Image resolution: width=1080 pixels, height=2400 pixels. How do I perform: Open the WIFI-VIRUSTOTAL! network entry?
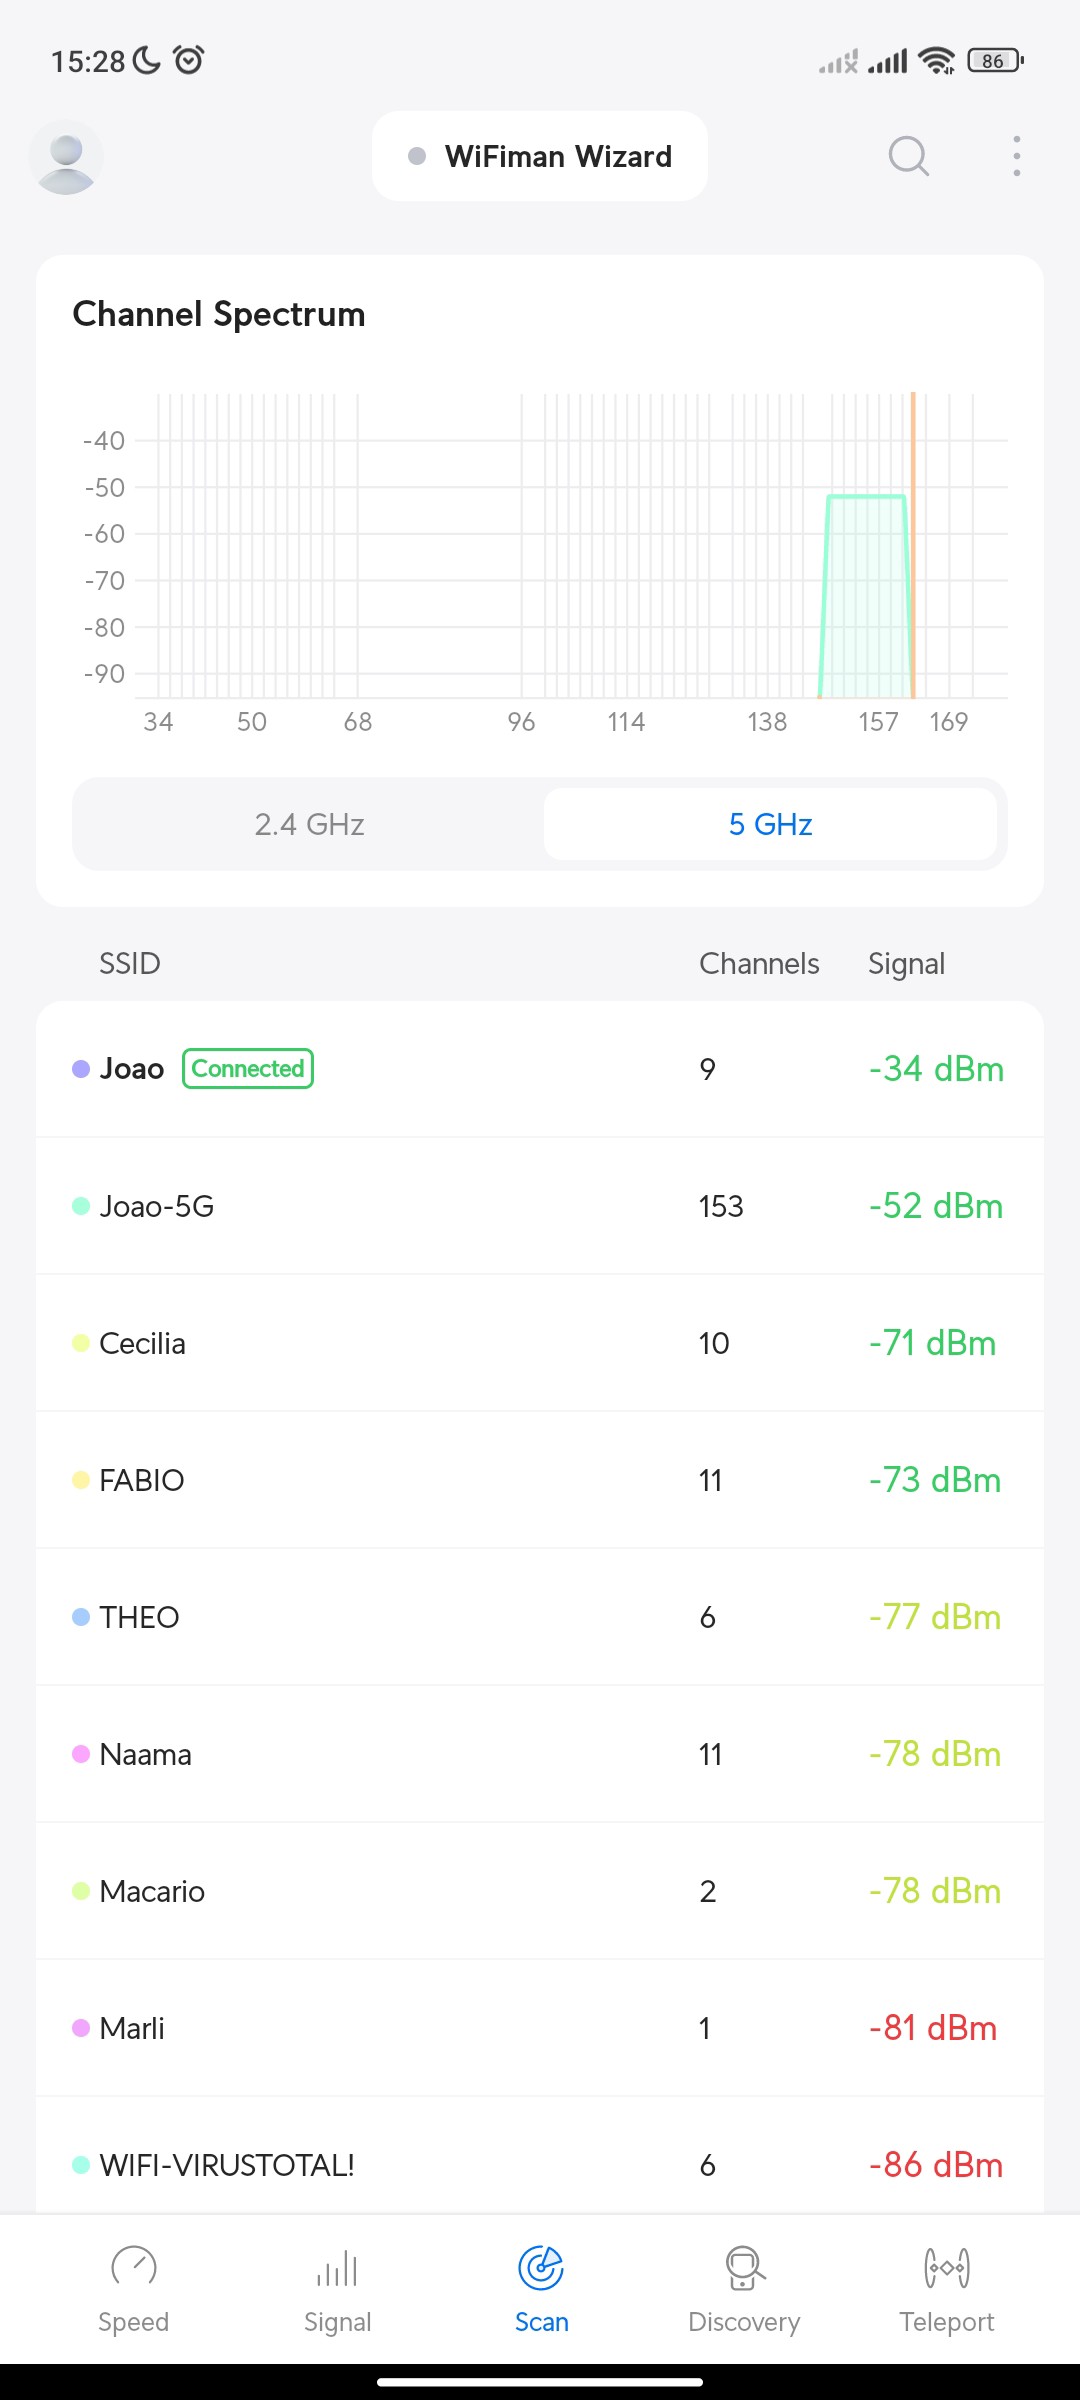[x=540, y=2165]
